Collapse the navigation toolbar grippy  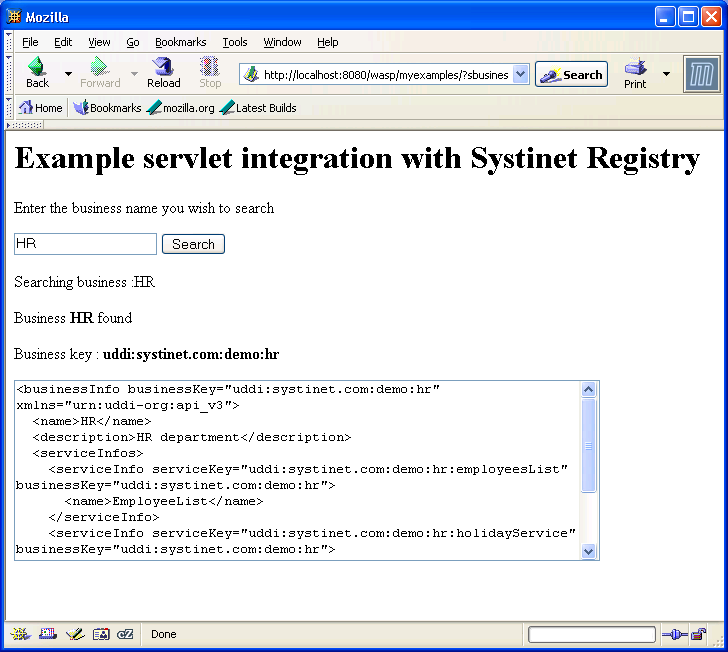(x=8, y=73)
